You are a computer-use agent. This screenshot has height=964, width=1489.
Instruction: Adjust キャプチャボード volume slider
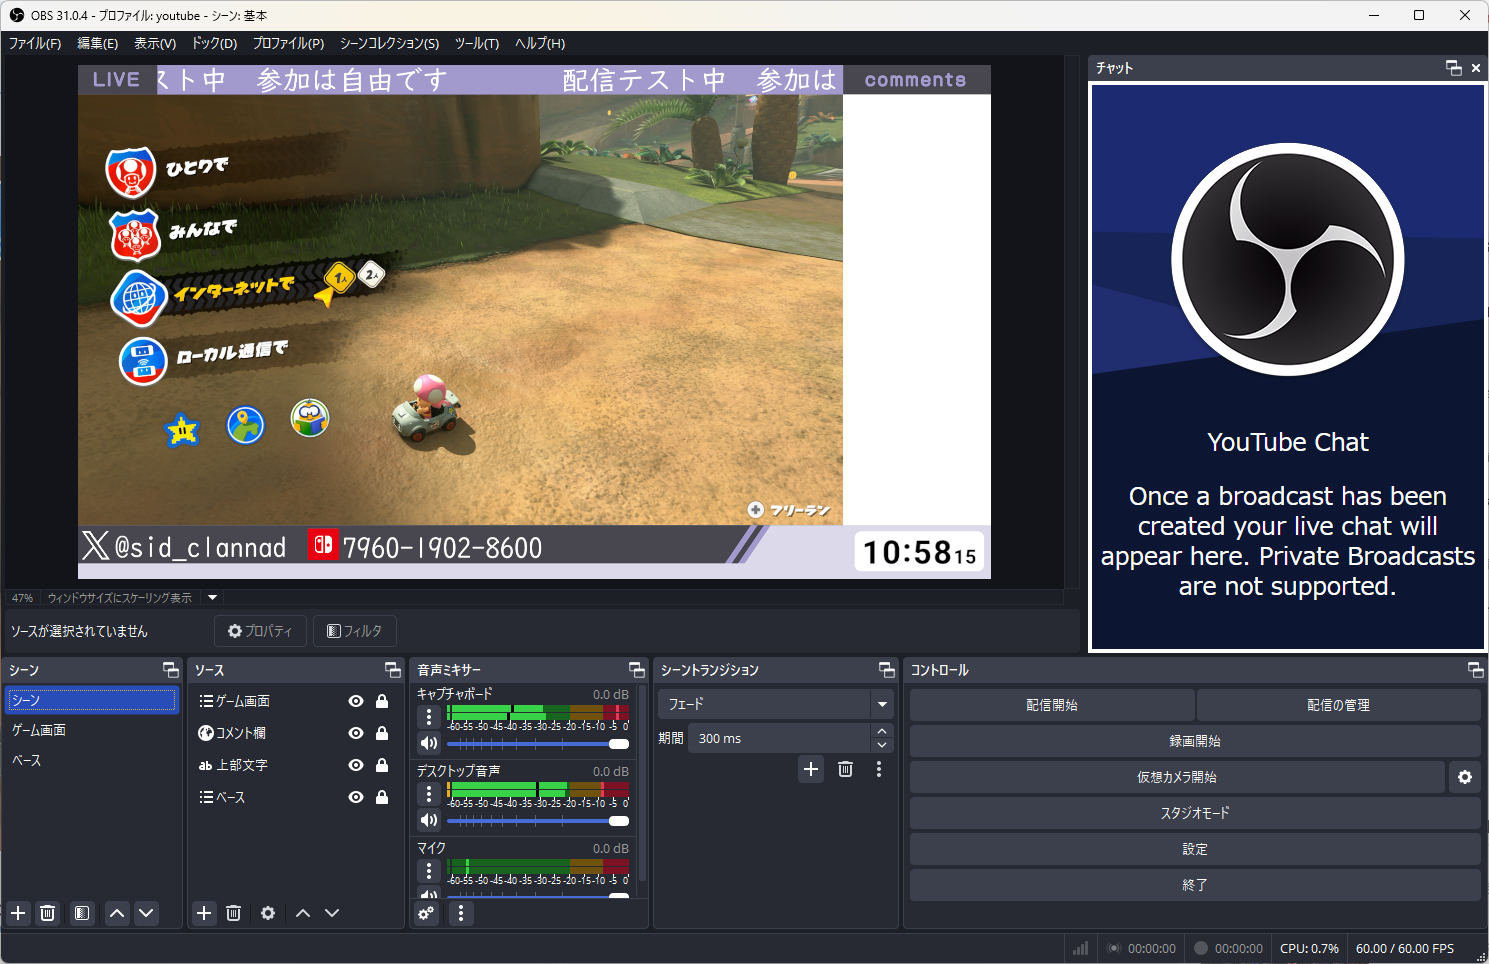[x=538, y=744]
